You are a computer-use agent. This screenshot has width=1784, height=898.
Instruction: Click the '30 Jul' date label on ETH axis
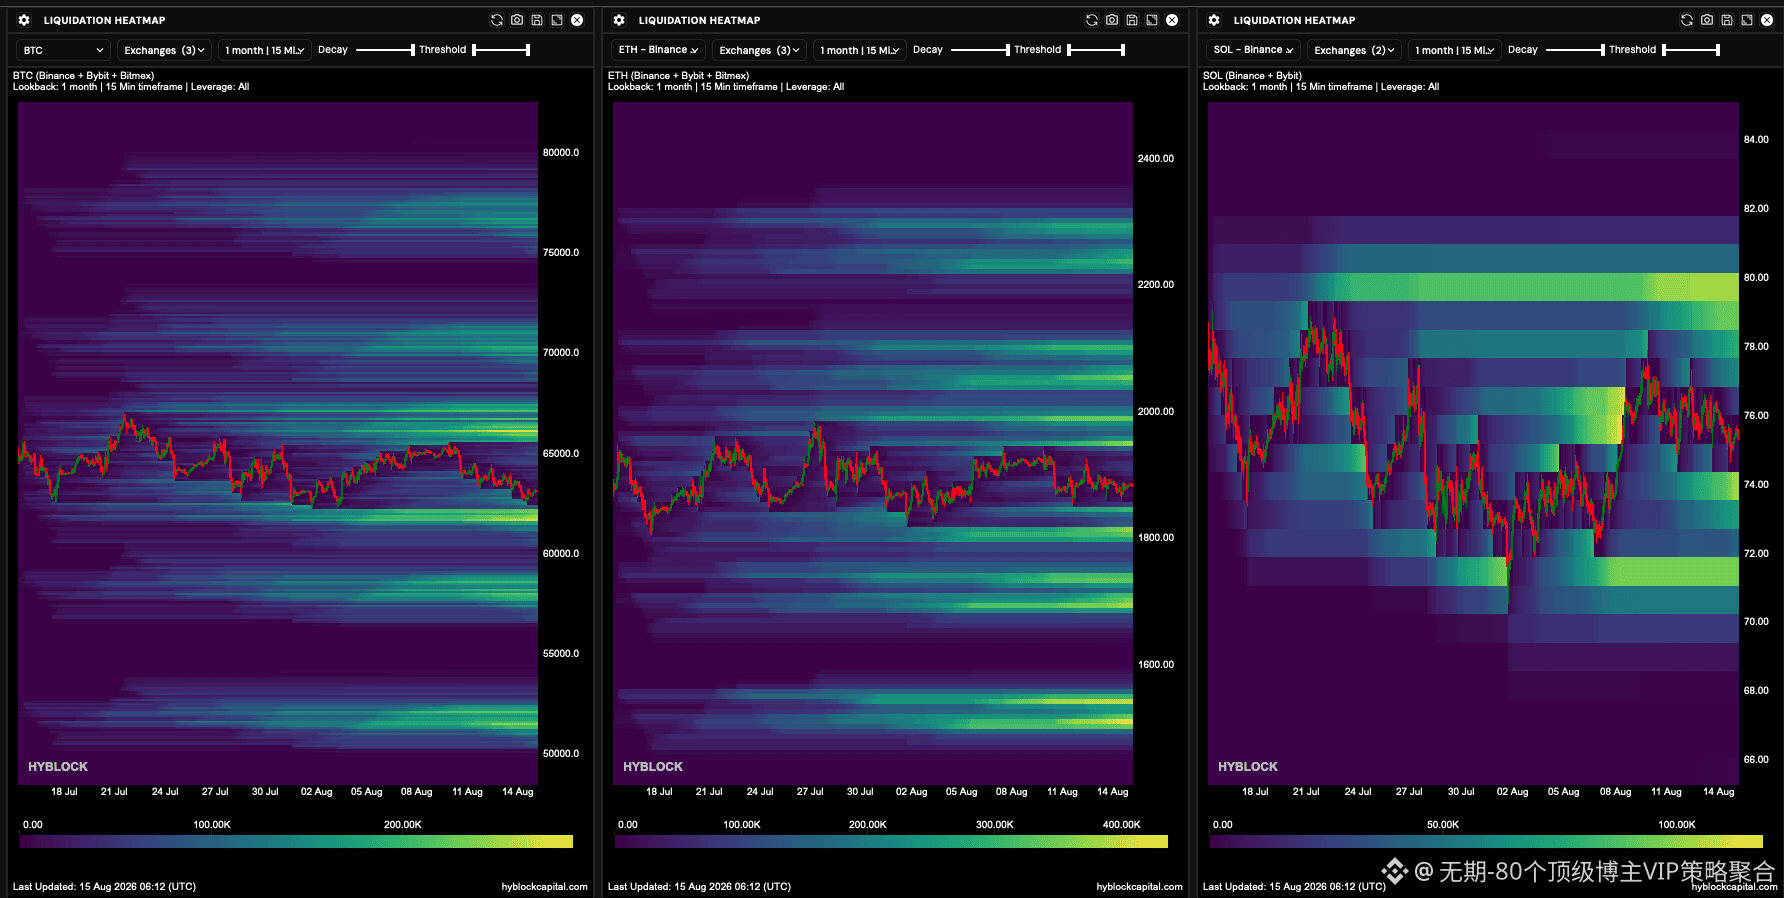point(860,792)
